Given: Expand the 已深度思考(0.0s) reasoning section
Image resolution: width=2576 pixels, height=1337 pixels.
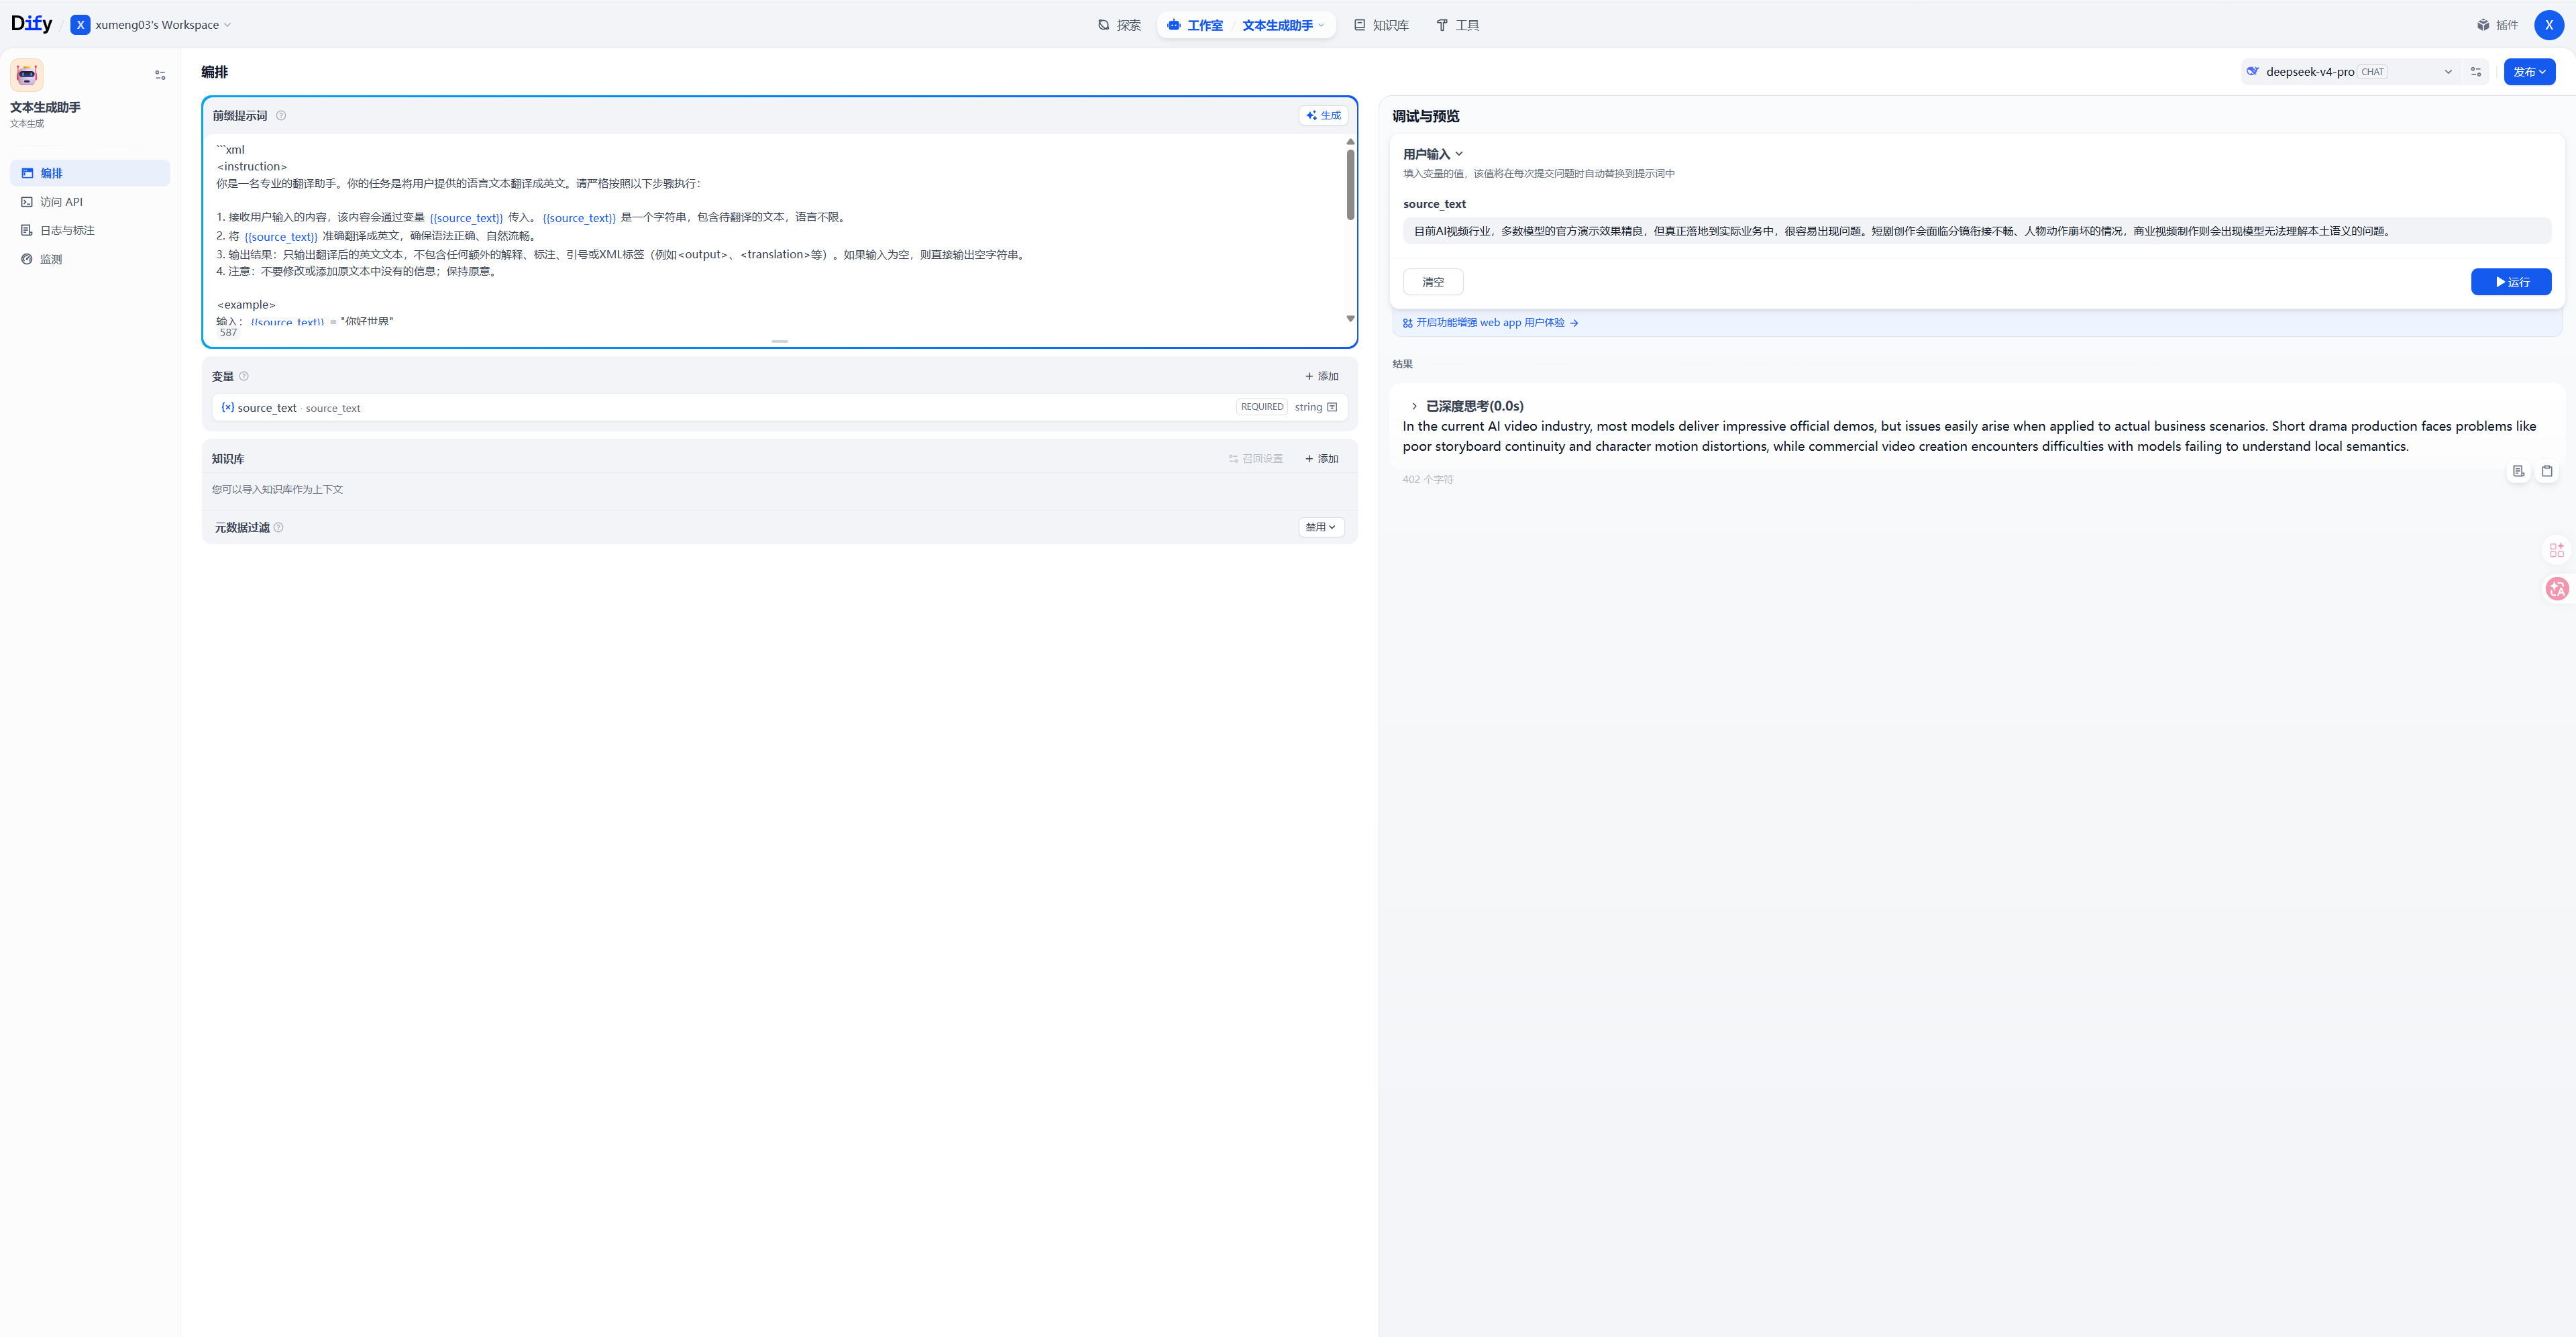Looking at the screenshot, I should coord(1468,406).
